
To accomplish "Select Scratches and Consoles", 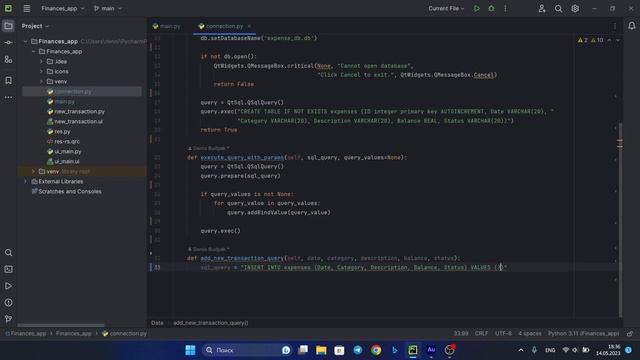I will click(69, 191).
